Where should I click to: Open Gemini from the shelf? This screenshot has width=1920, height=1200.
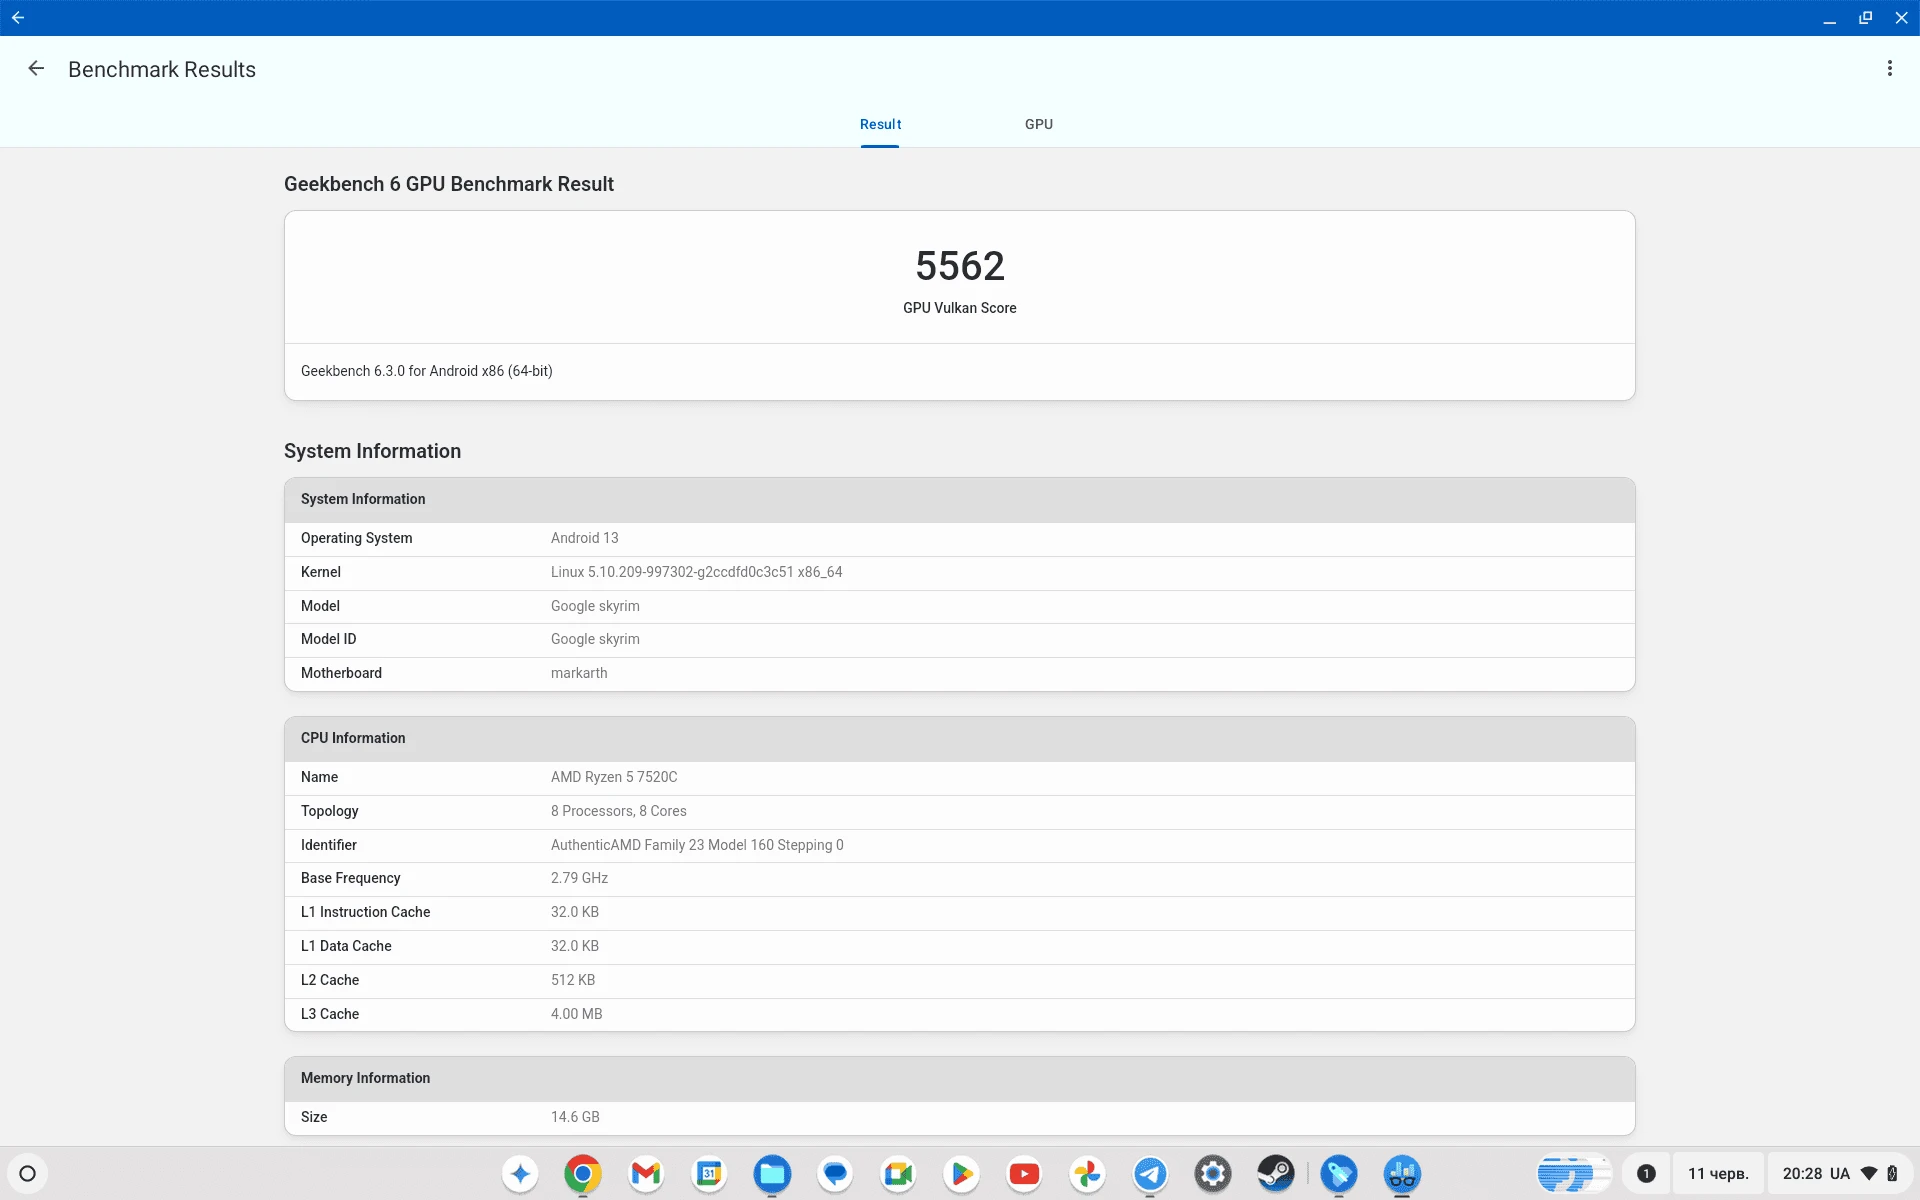pos(520,1173)
